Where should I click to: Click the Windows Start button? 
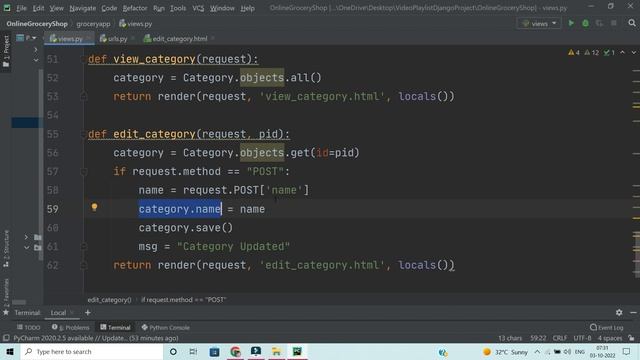tap(10, 351)
